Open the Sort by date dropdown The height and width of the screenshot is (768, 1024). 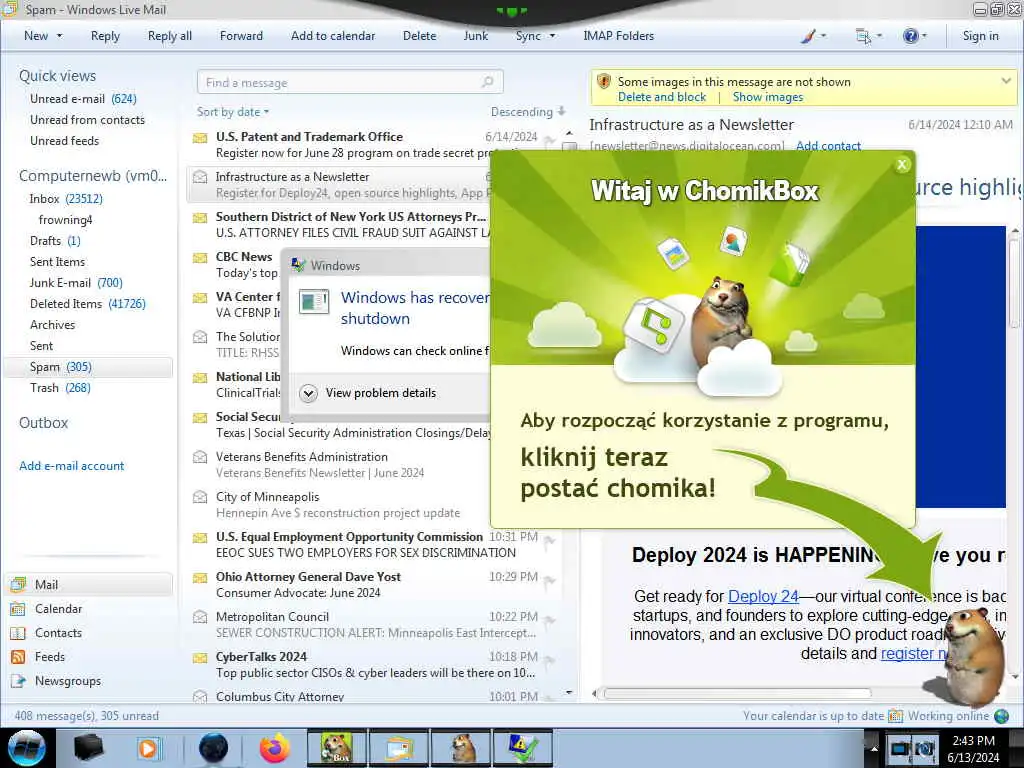click(232, 112)
